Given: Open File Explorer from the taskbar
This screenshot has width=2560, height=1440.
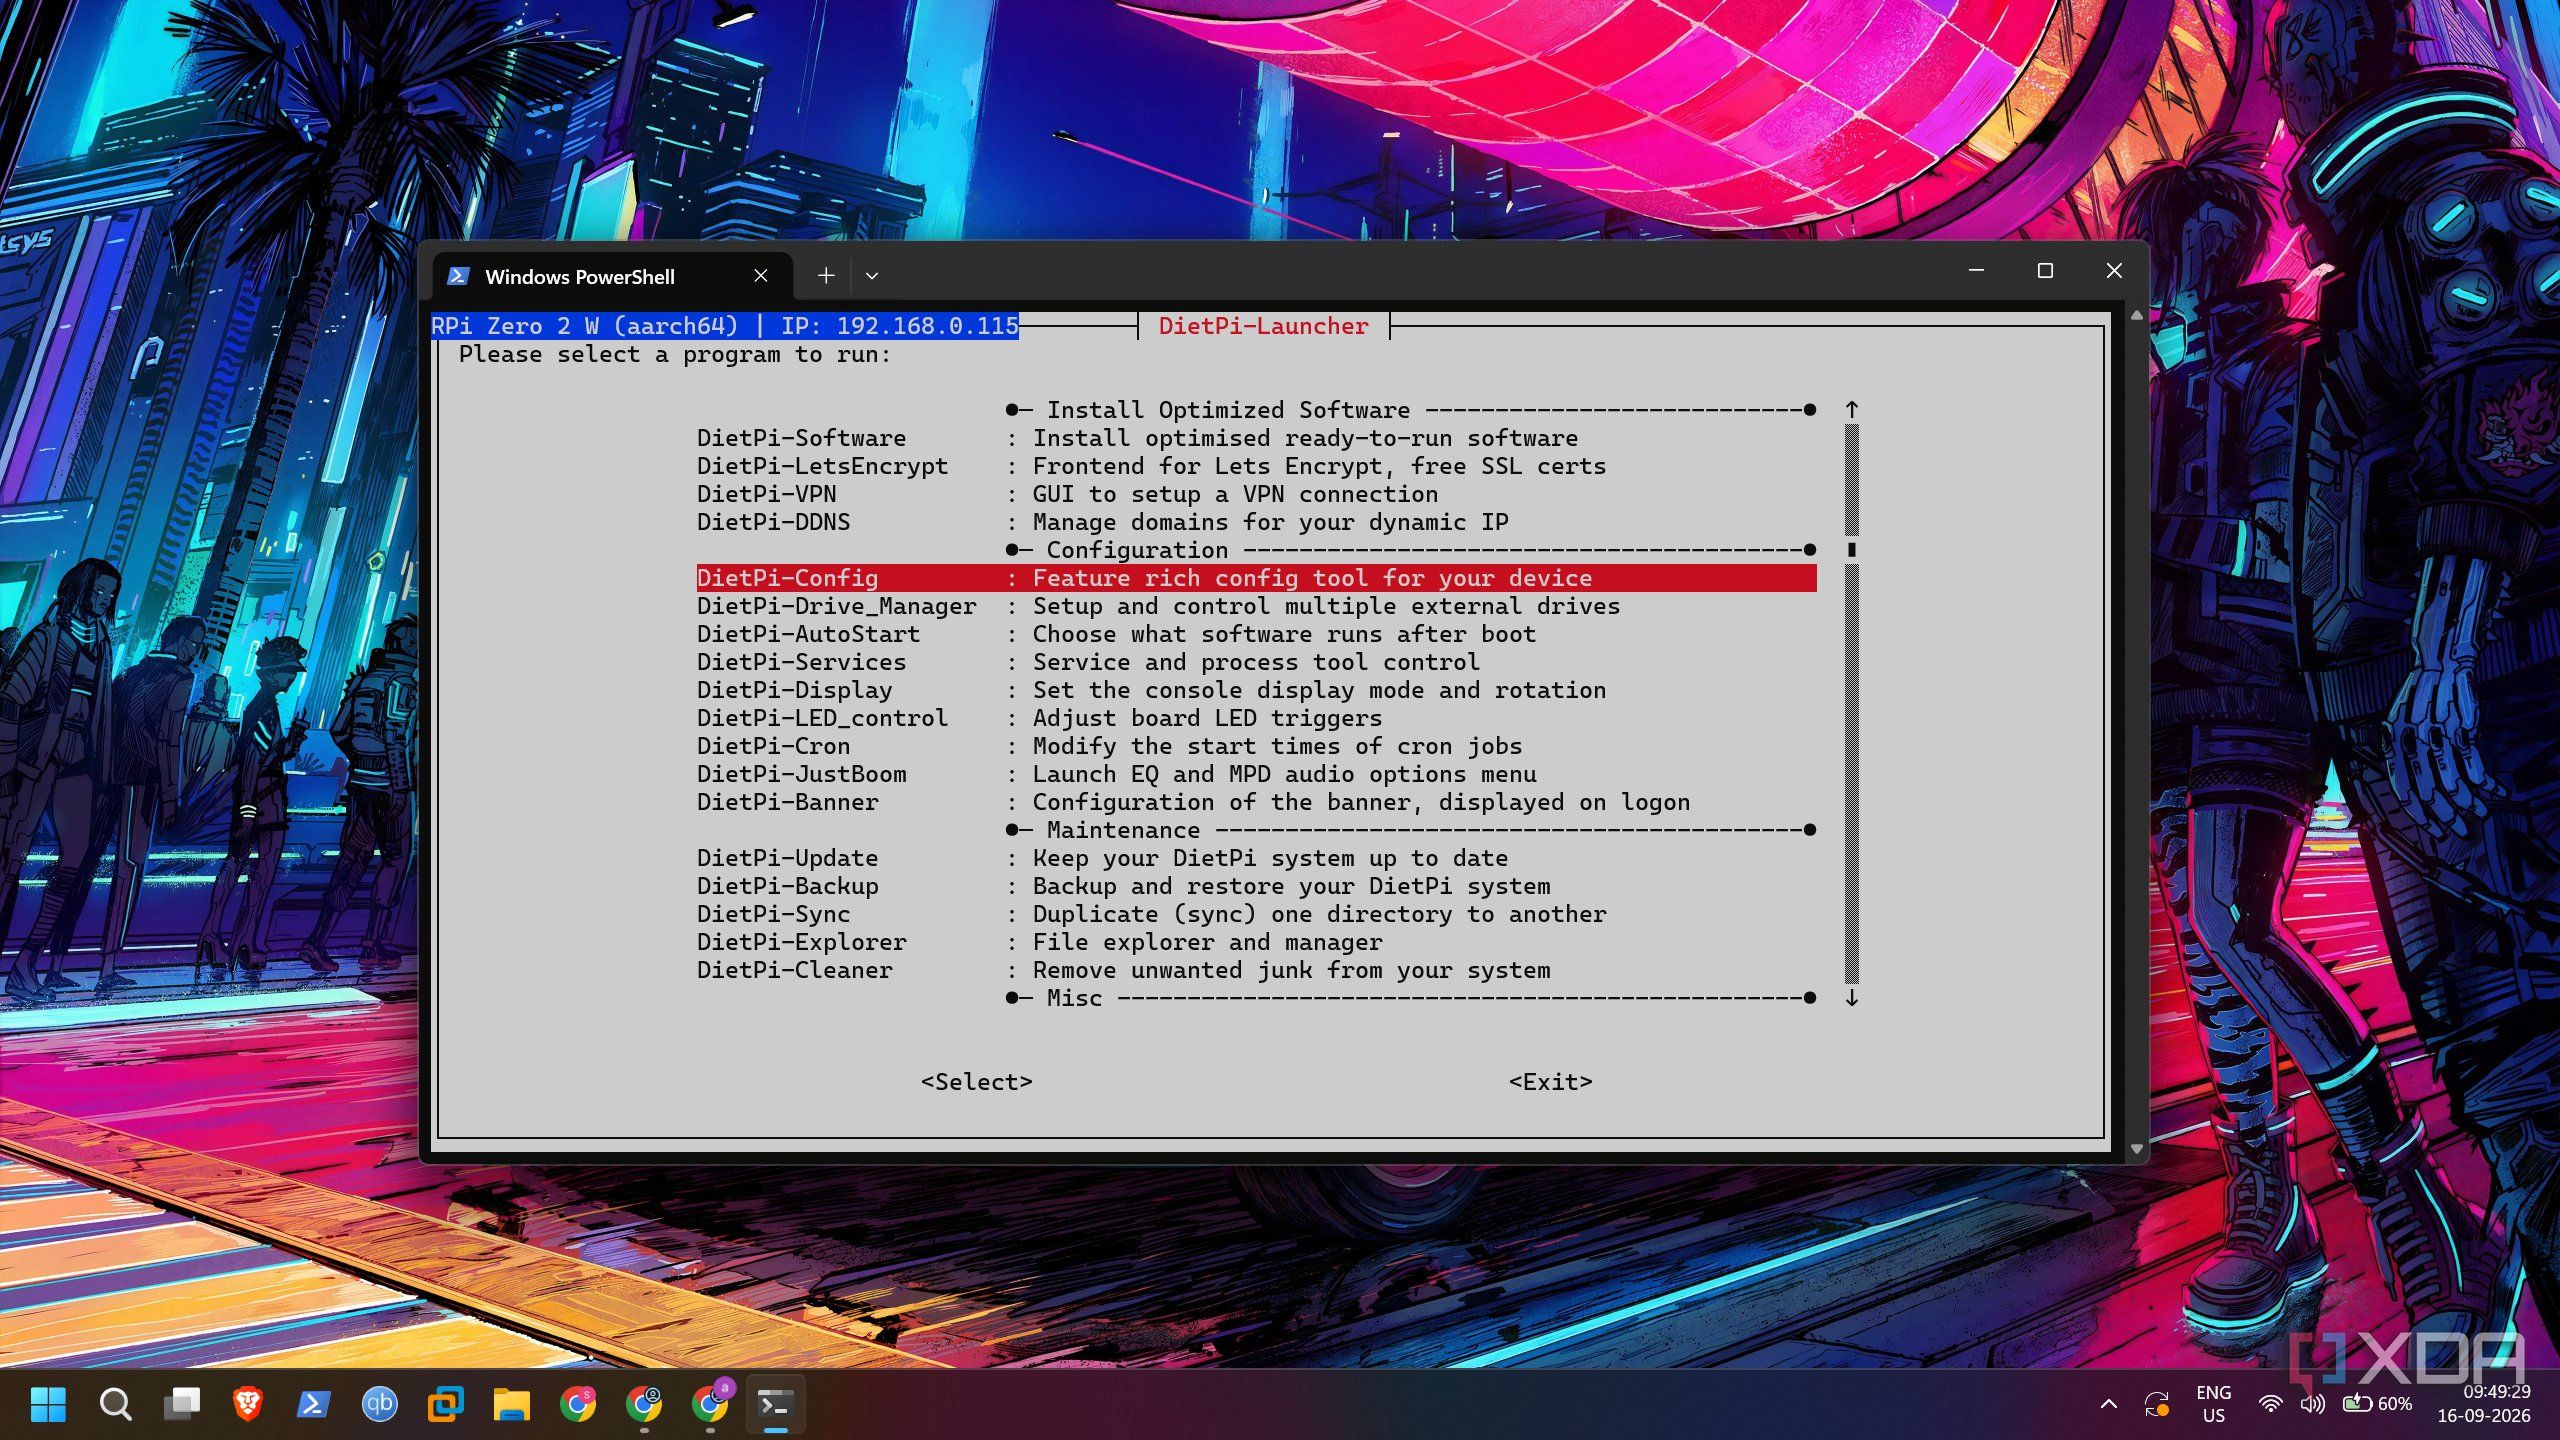Looking at the screenshot, I should click(x=511, y=1404).
